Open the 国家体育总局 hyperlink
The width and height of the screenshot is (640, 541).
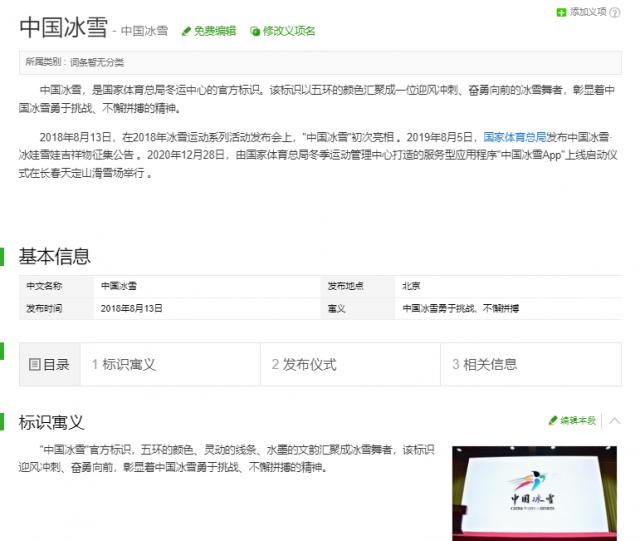coord(514,135)
